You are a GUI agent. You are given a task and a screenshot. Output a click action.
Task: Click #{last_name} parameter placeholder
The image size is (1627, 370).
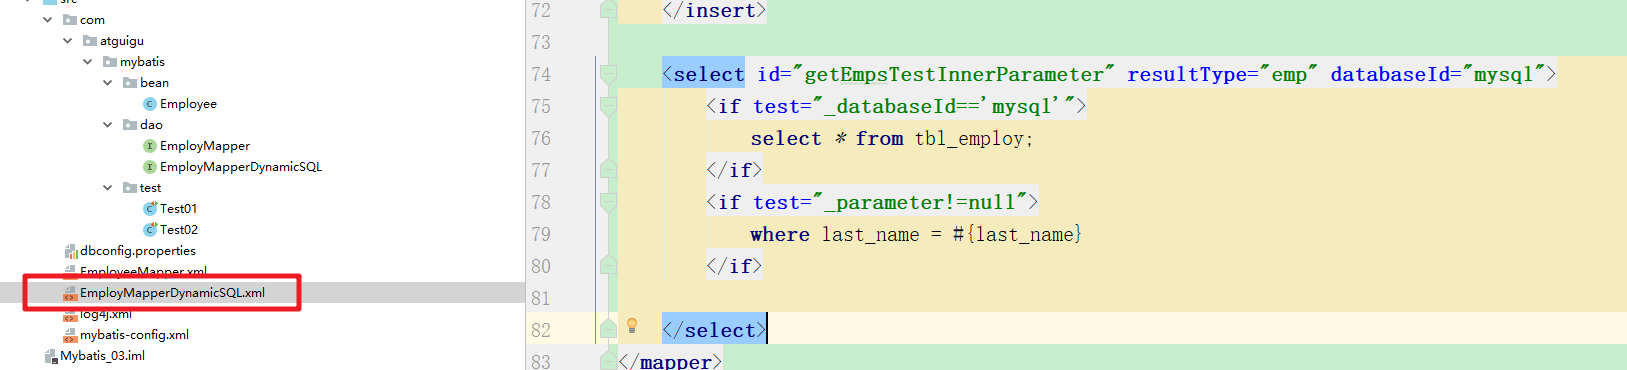[x=1017, y=234]
